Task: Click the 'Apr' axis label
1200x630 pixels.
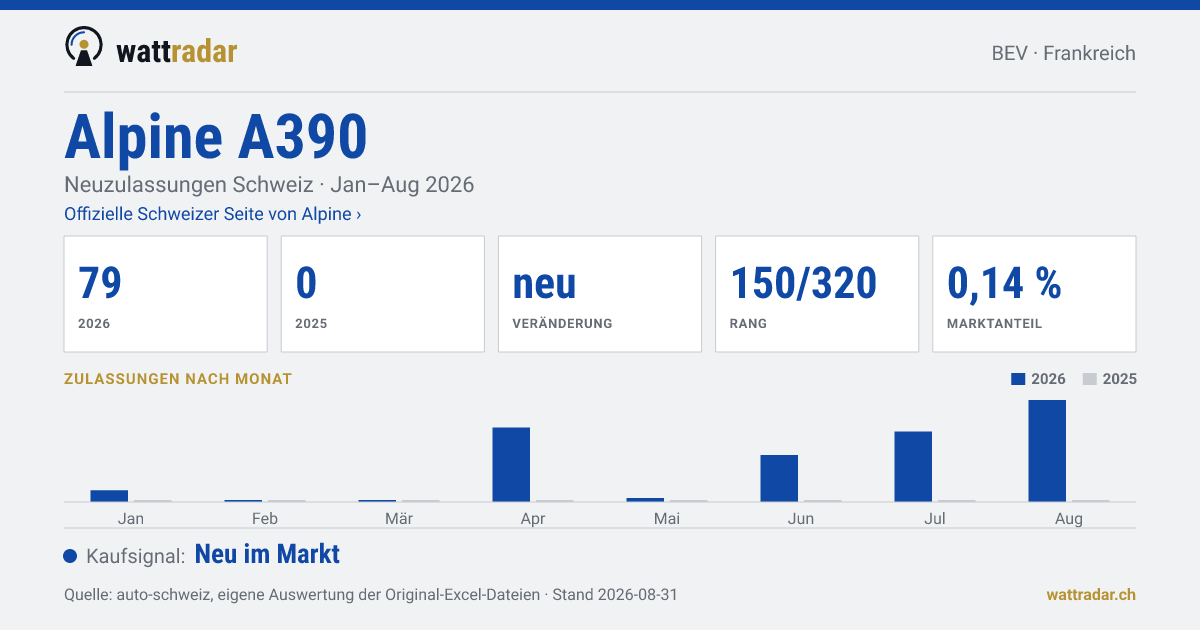Action: click(x=533, y=518)
